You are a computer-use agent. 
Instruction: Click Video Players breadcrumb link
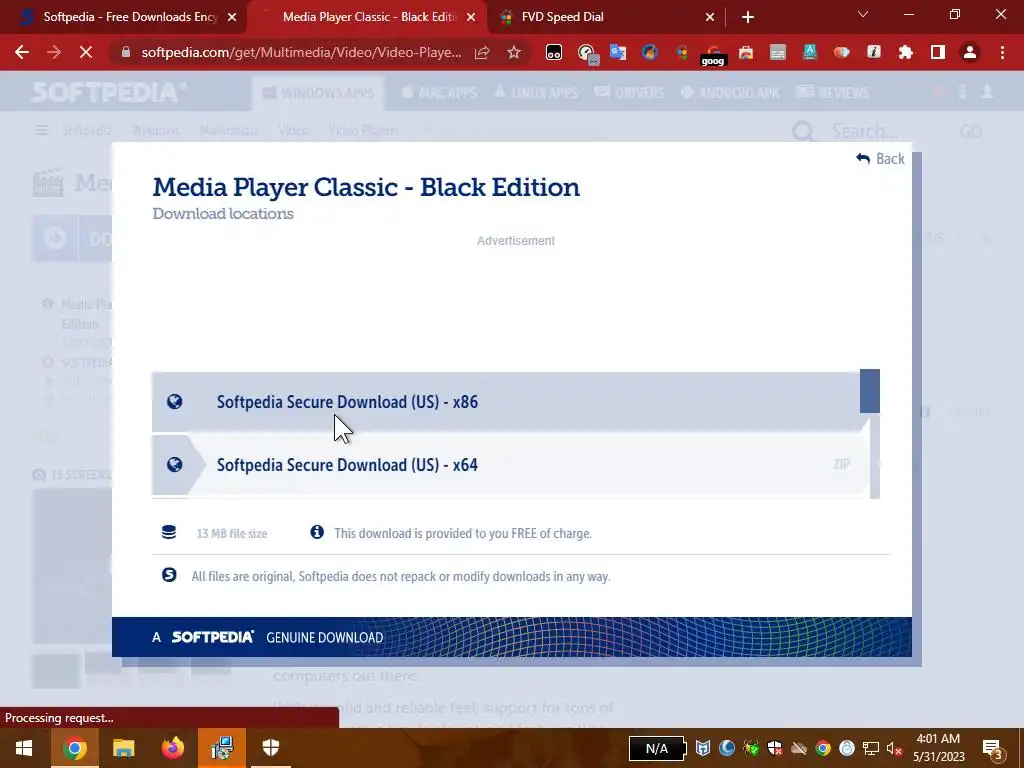click(x=364, y=131)
